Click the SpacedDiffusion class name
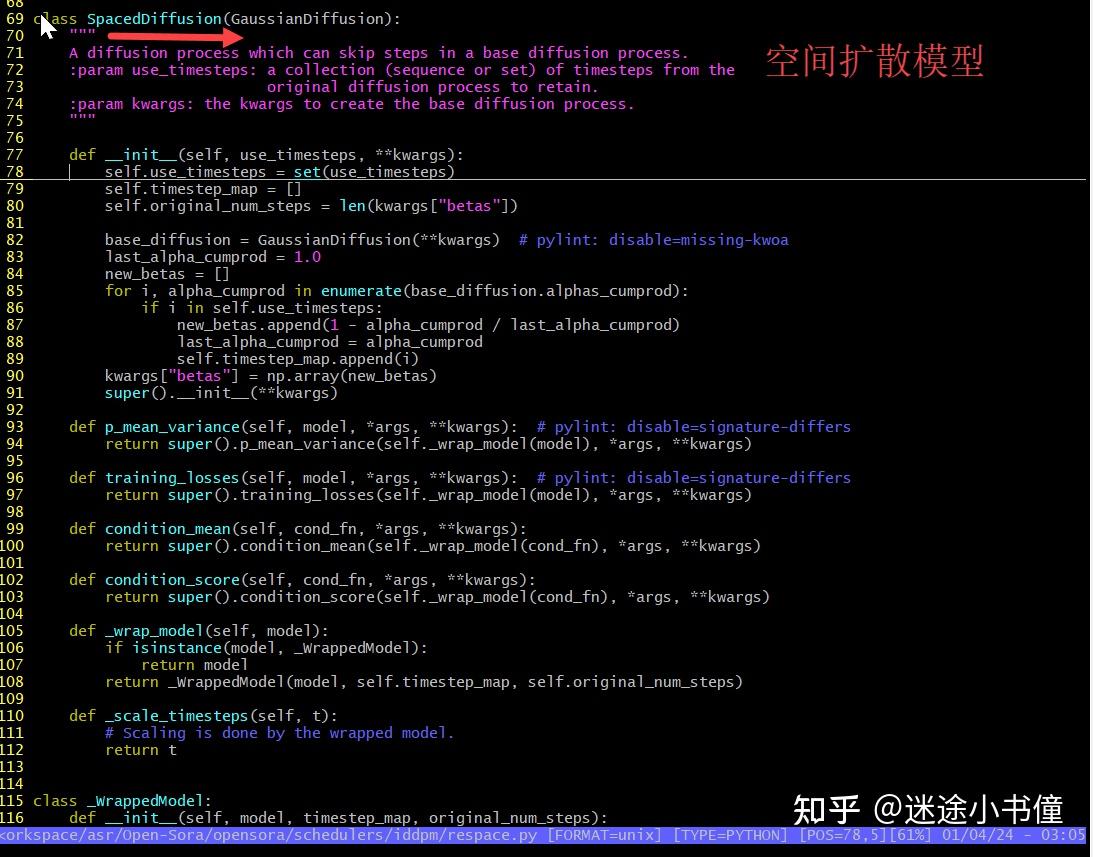1093x857 pixels. pyautogui.click(x=154, y=18)
